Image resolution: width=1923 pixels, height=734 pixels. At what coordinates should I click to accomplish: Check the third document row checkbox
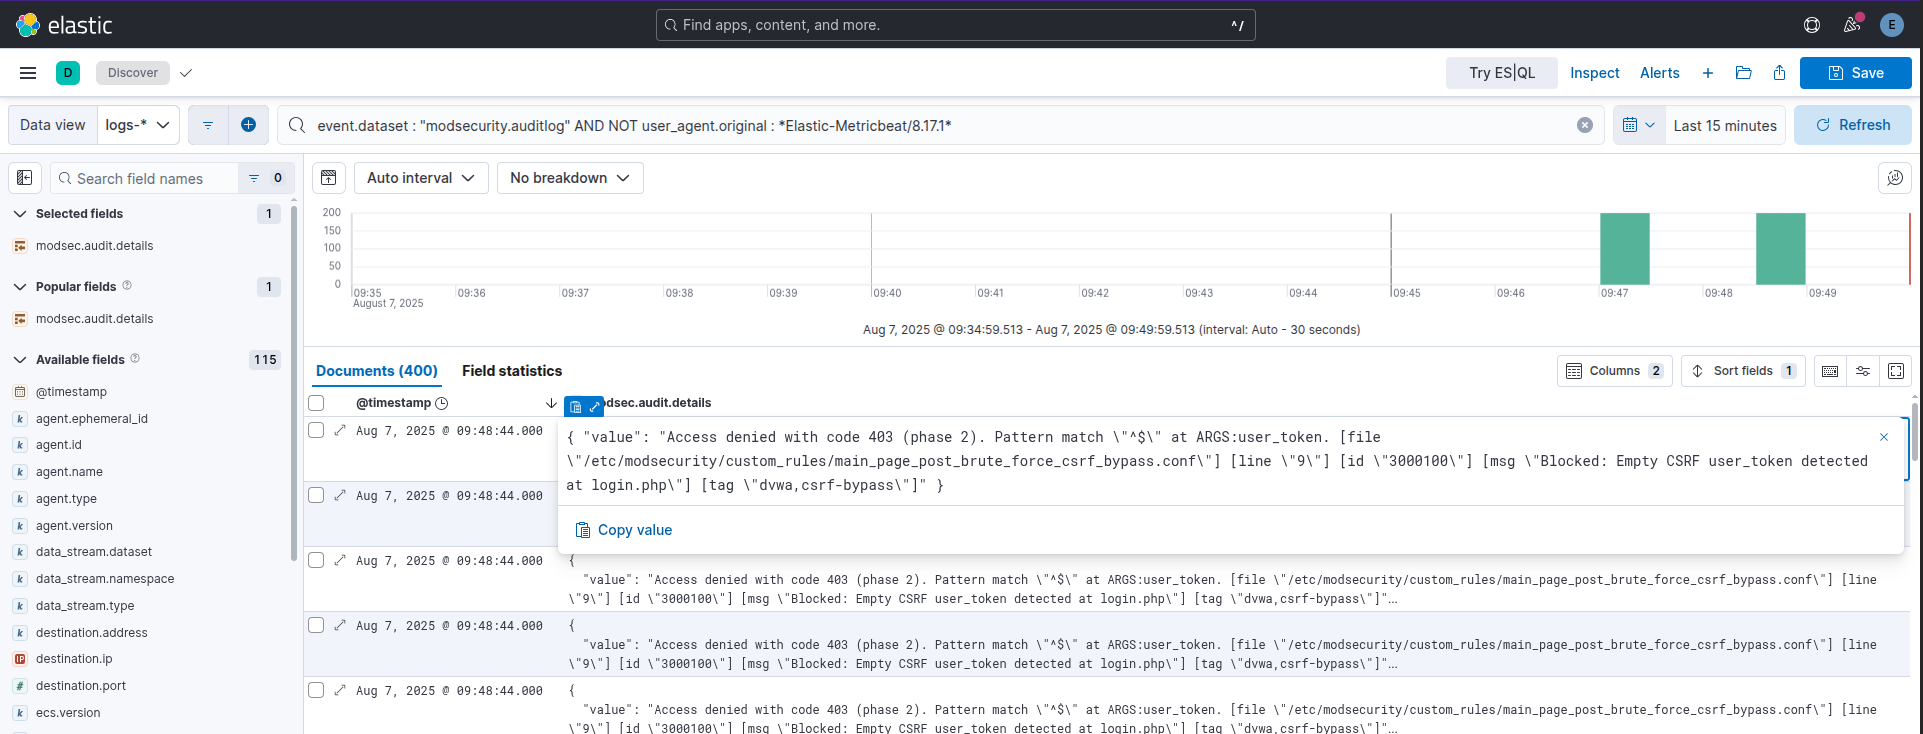tap(316, 560)
